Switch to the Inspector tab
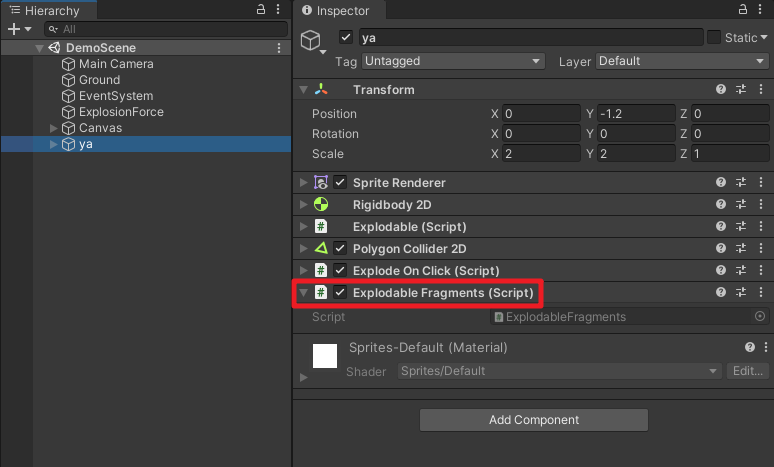774x467 pixels. tap(341, 10)
